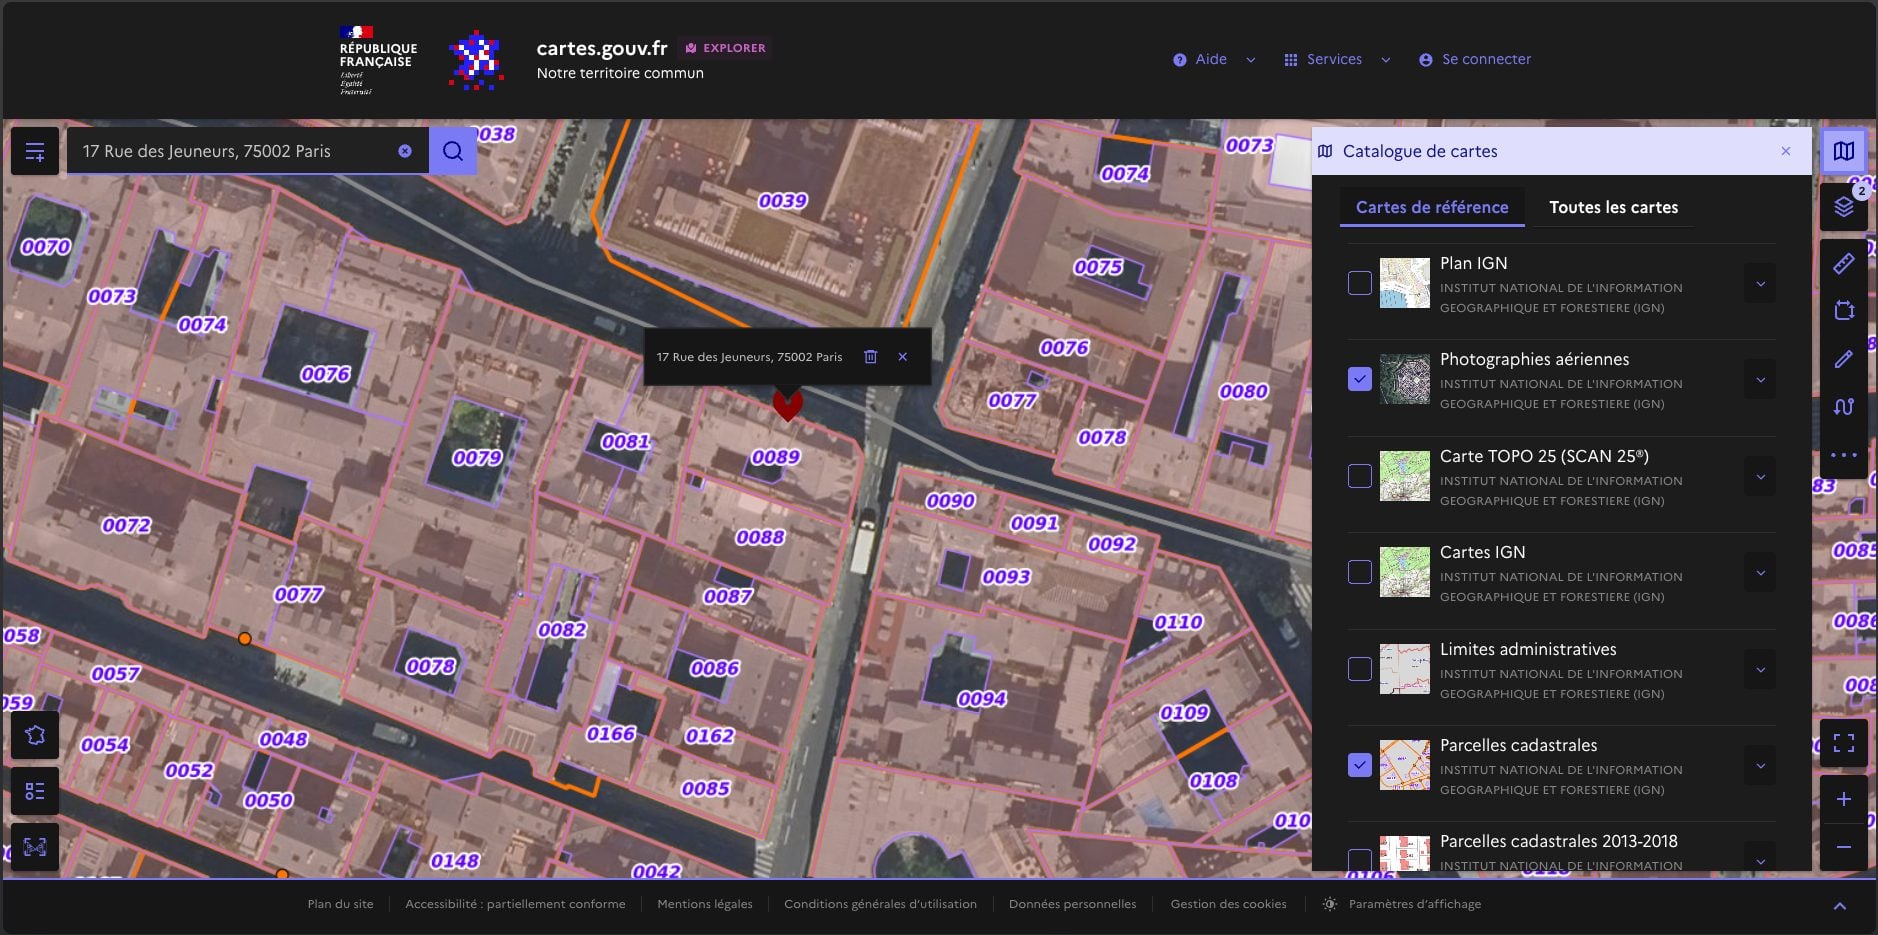Zoom out with the minus button
Image resolution: width=1878 pixels, height=935 pixels.
tap(1844, 847)
